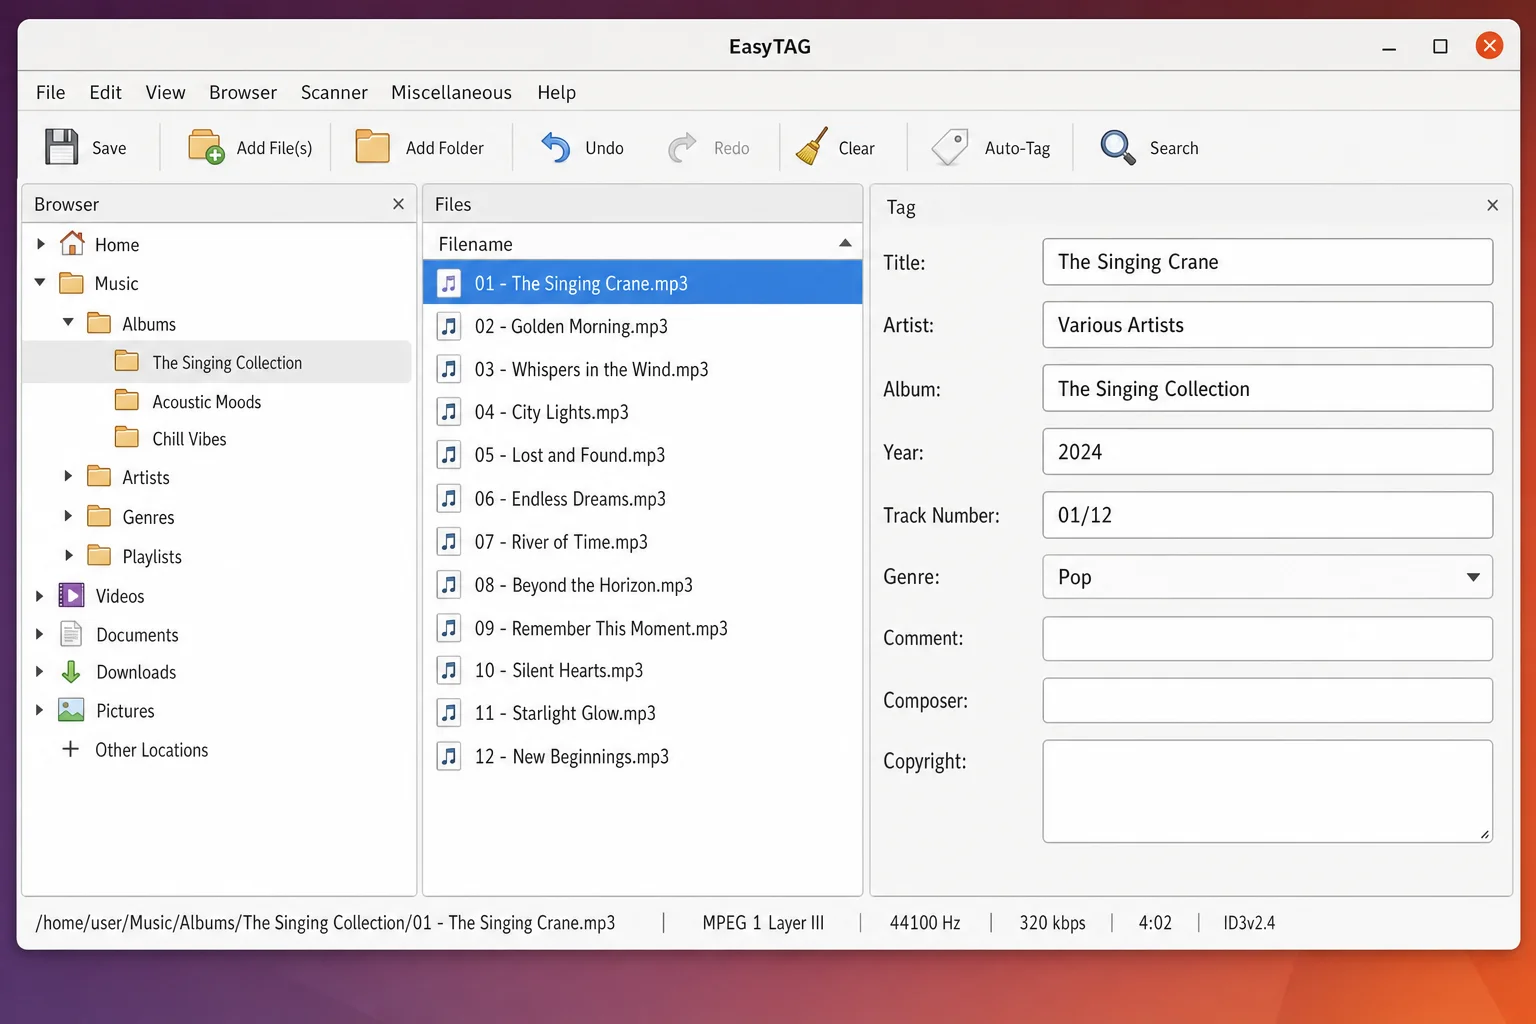Click the Redo arrow icon

tap(683, 147)
